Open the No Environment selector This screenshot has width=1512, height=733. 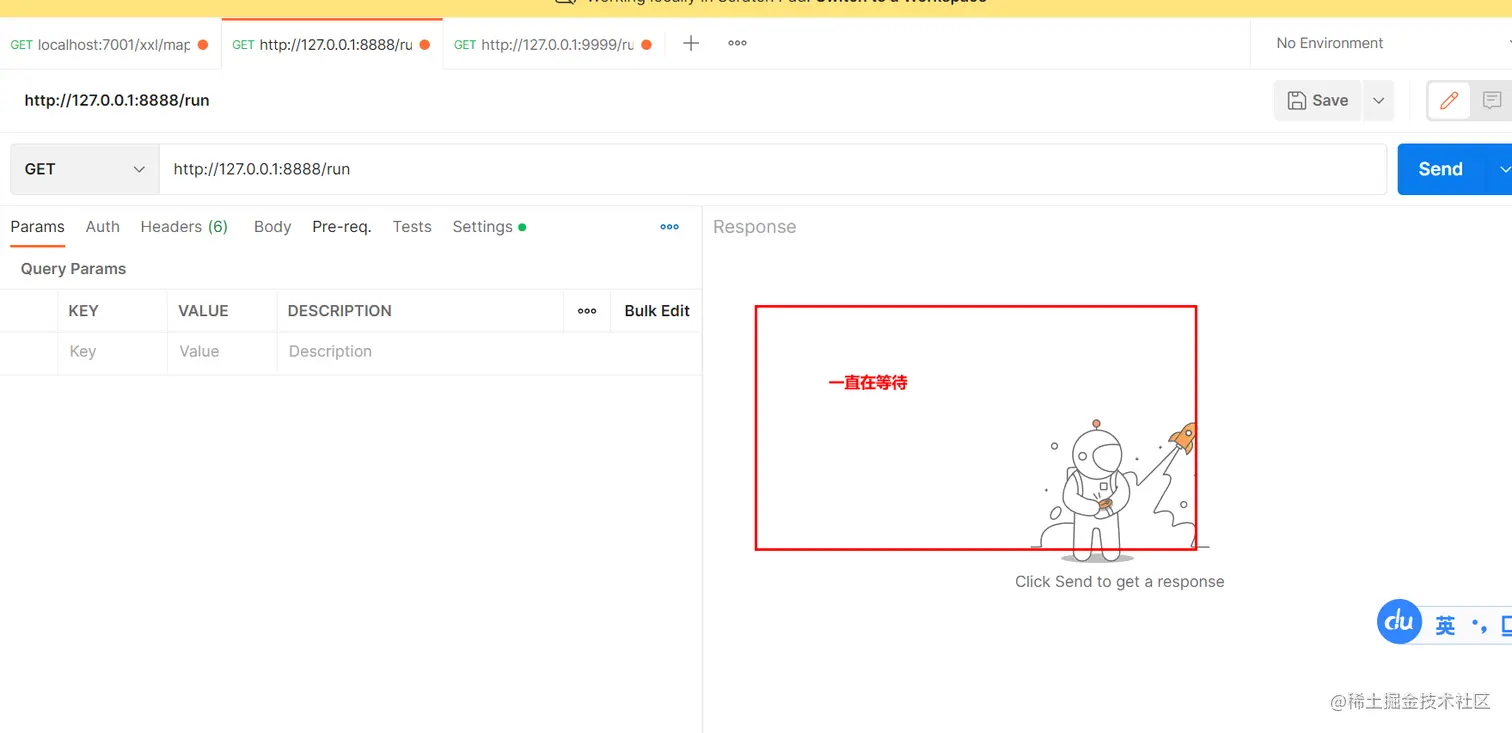1329,43
